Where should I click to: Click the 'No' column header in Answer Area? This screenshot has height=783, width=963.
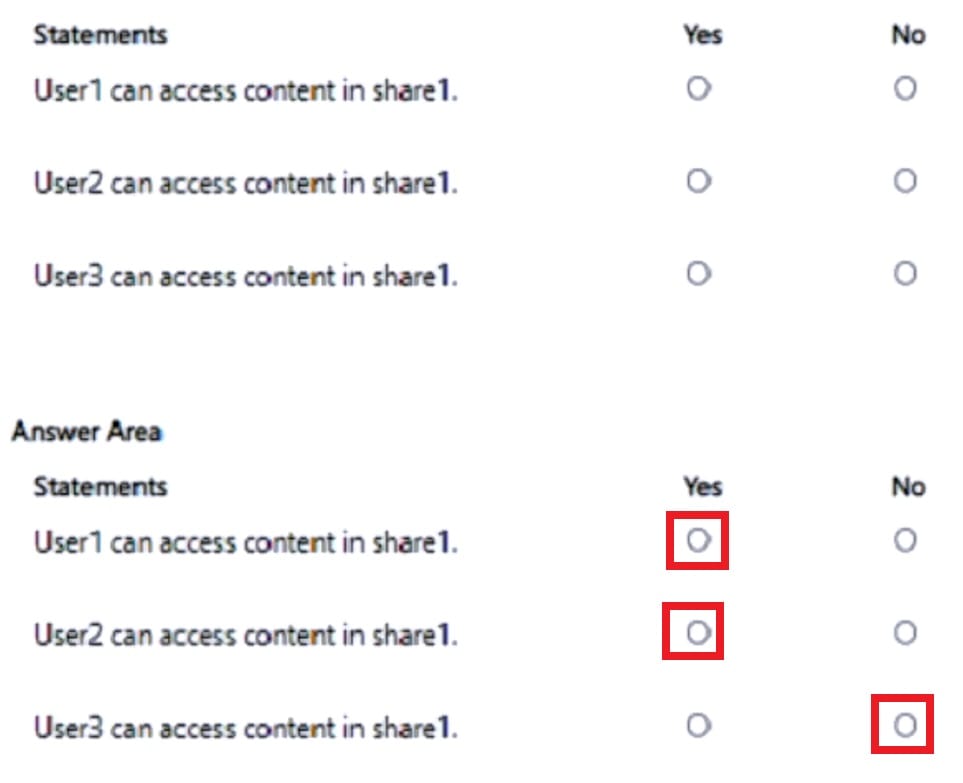pos(908,486)
